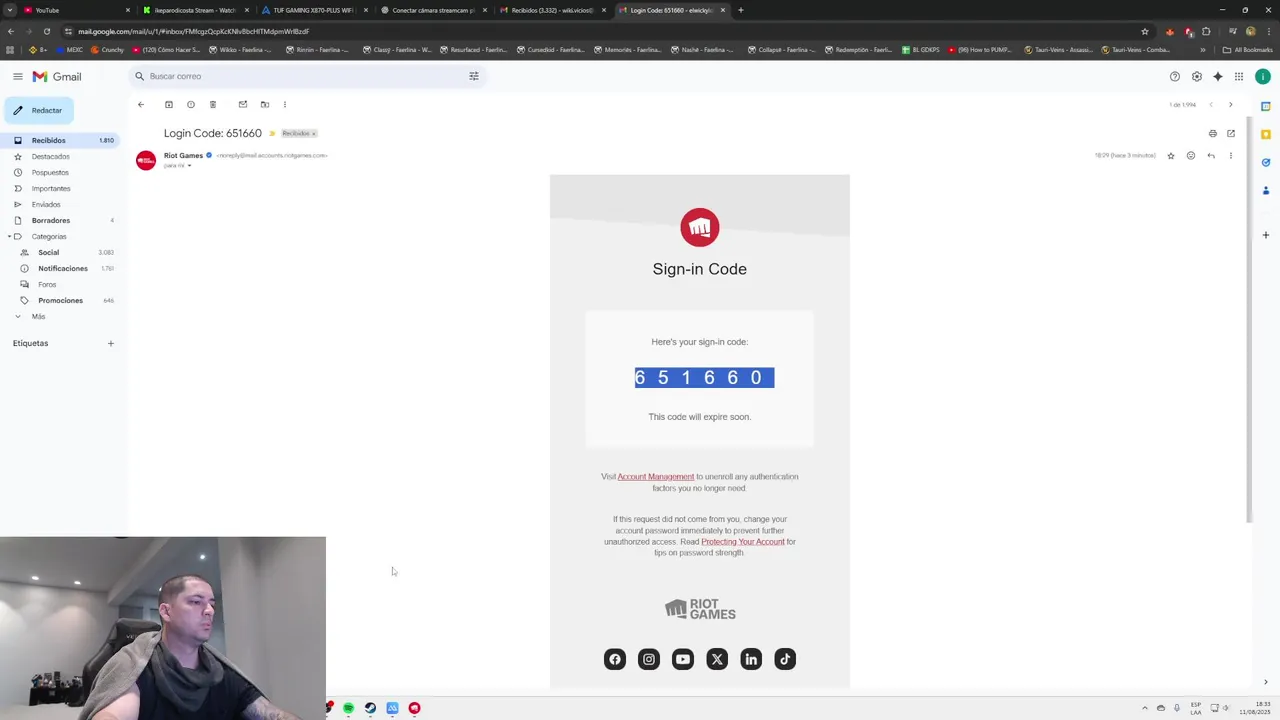Open the message three-dot options menu
Image resolution: width=1280 pixels, height=720 pixels.
point(1231,155)
